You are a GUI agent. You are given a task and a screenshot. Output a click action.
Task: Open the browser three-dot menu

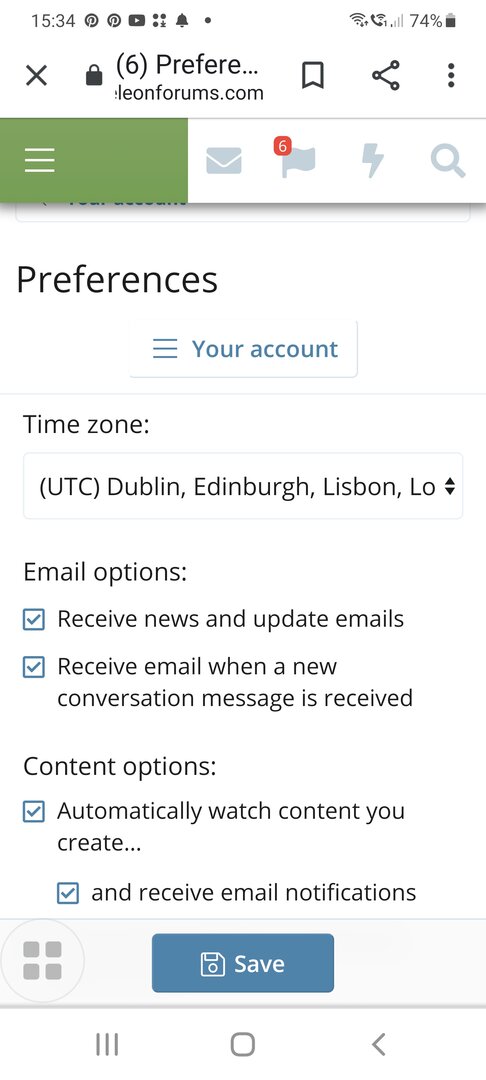tap(451, 75)
